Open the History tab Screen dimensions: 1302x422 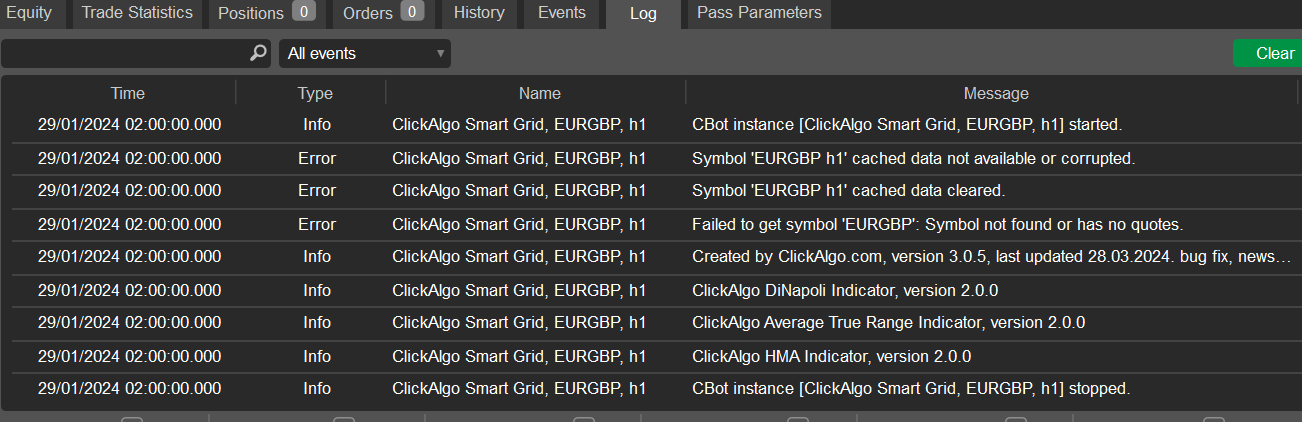pos(479,13)
